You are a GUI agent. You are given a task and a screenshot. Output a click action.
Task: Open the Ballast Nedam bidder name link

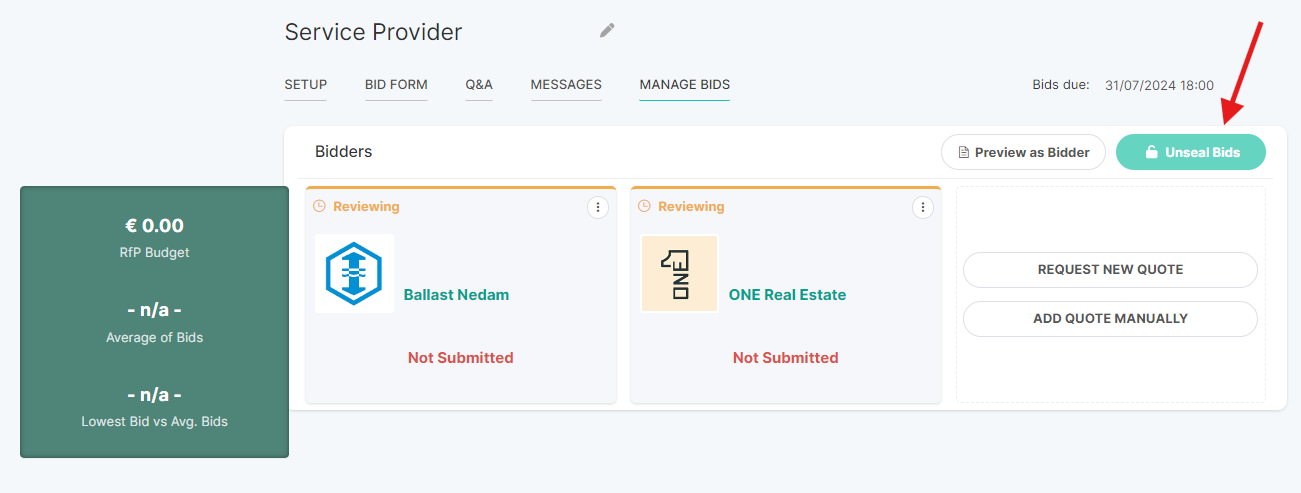pos(456,295)
